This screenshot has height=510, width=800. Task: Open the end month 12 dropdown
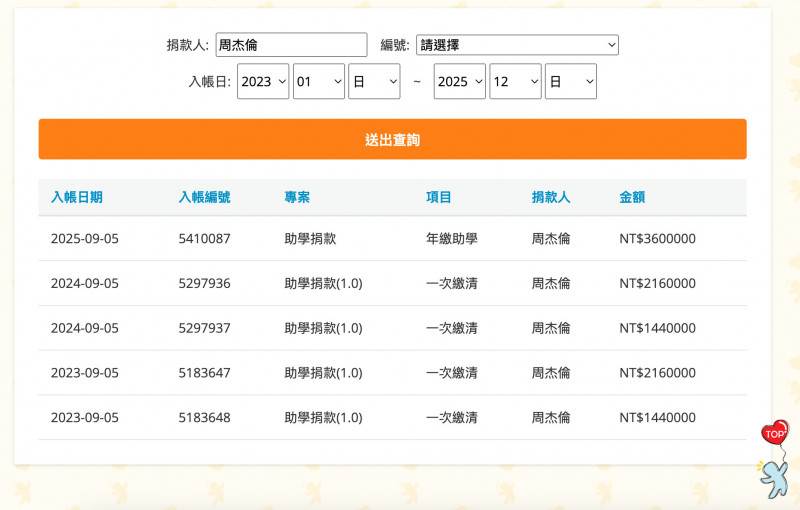tap(515, 82)
